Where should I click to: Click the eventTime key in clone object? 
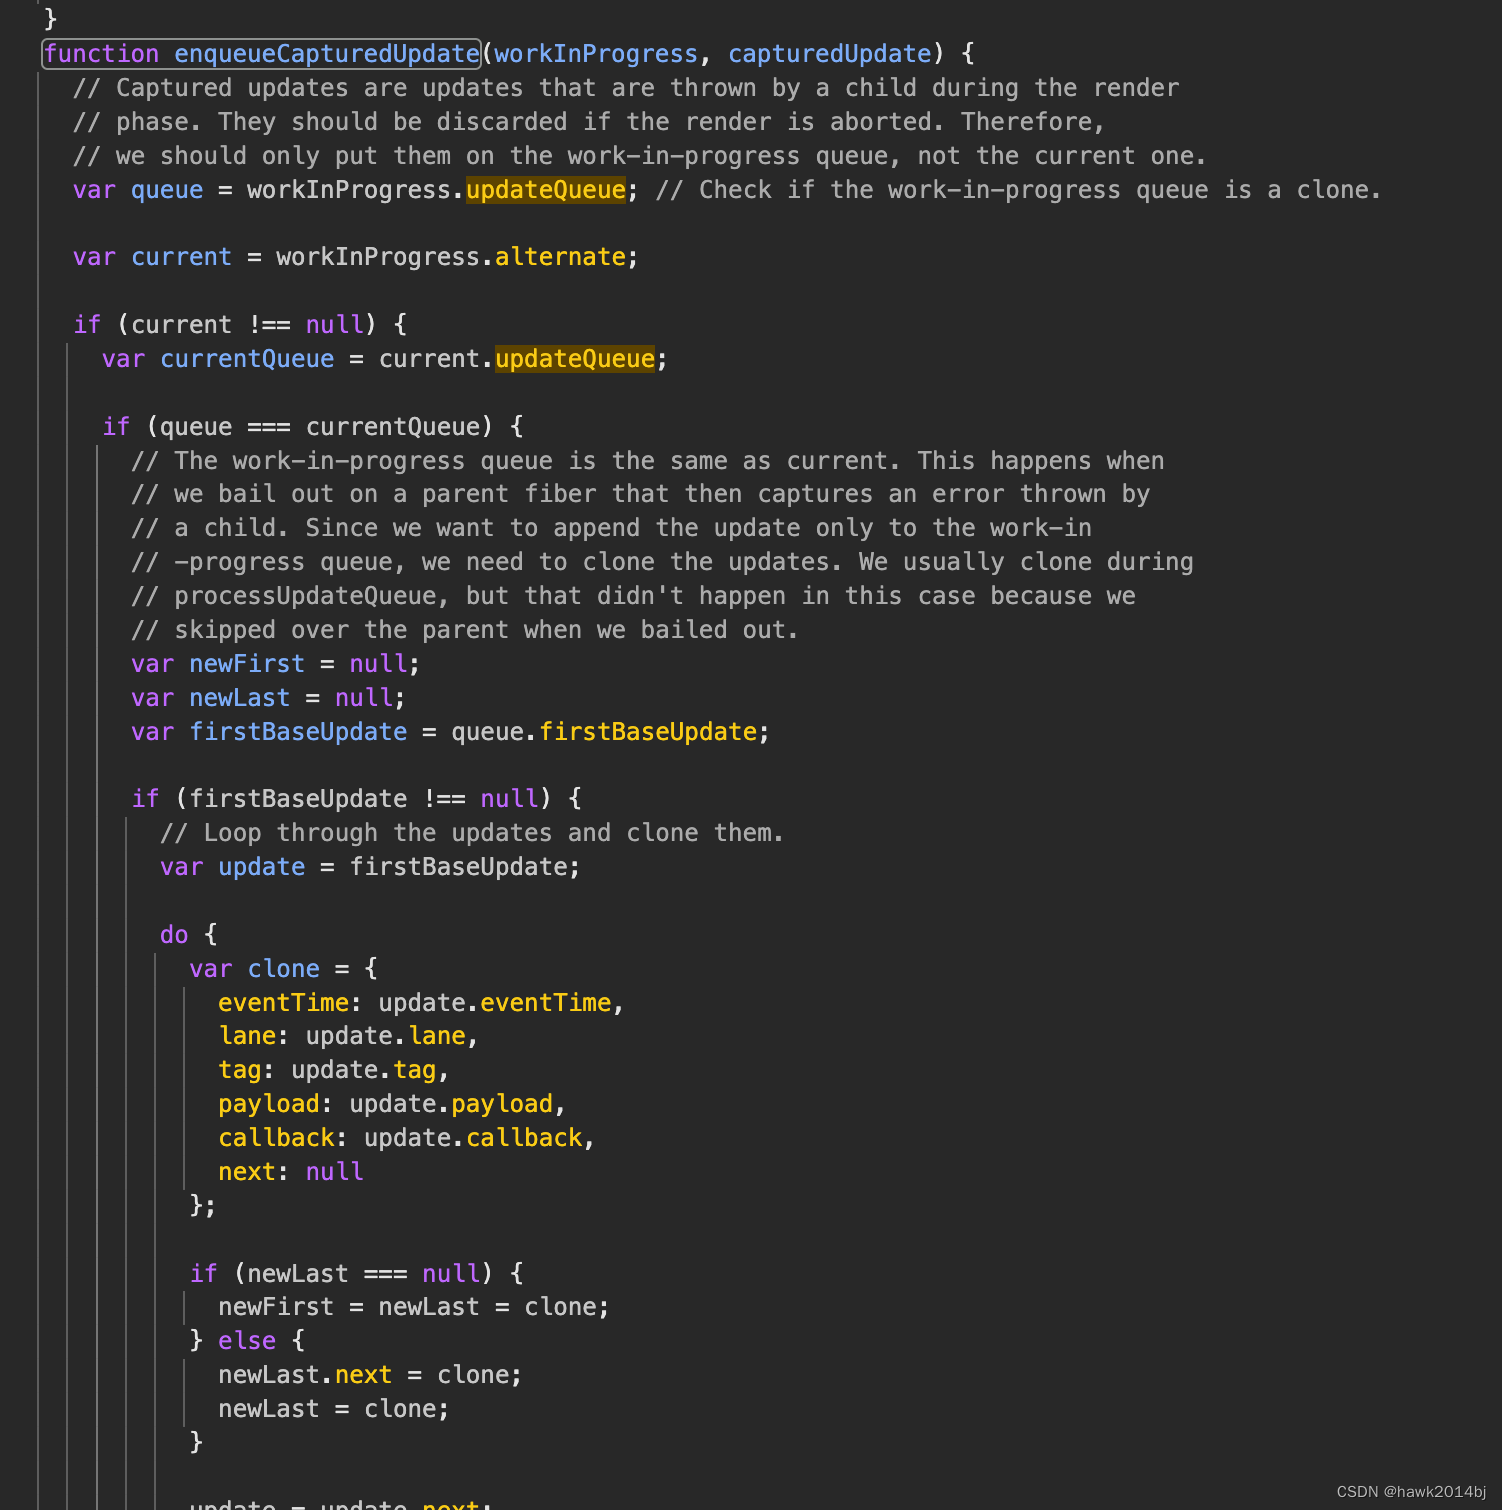[x=284, y=1003]
